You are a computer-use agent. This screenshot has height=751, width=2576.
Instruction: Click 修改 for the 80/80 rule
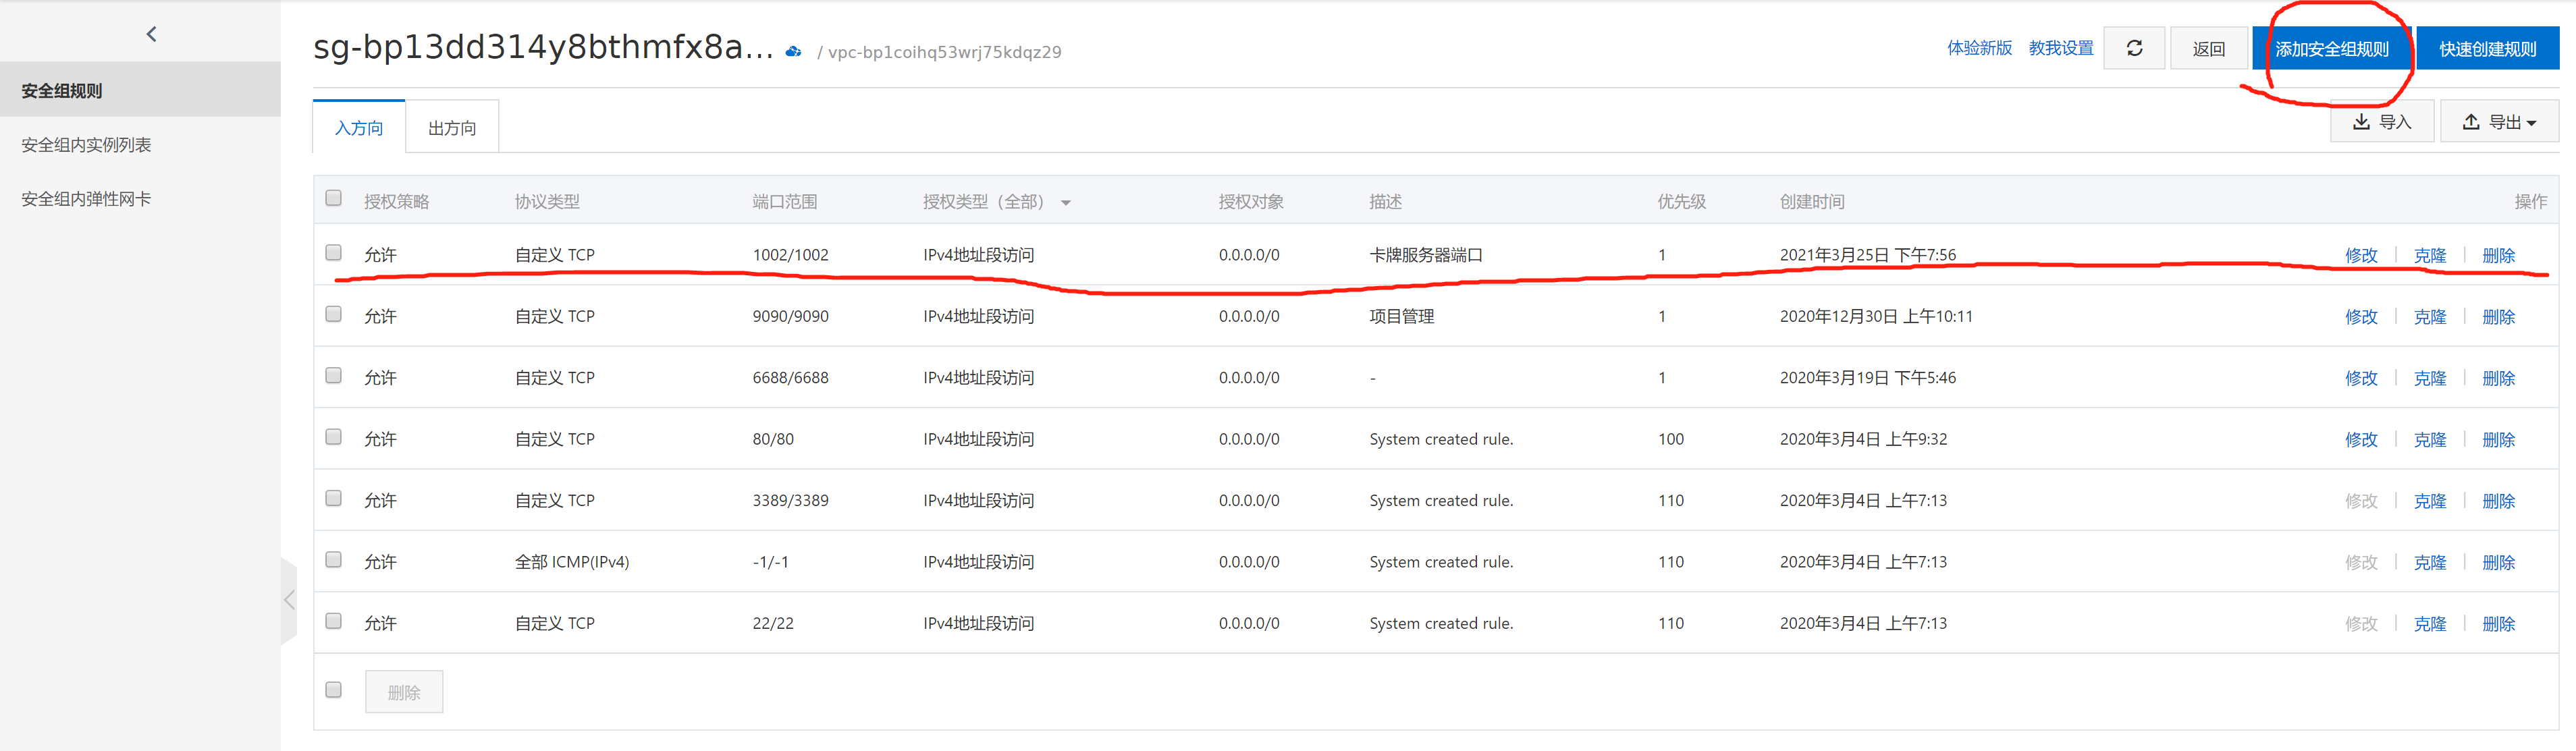(x=2360, y=440)
